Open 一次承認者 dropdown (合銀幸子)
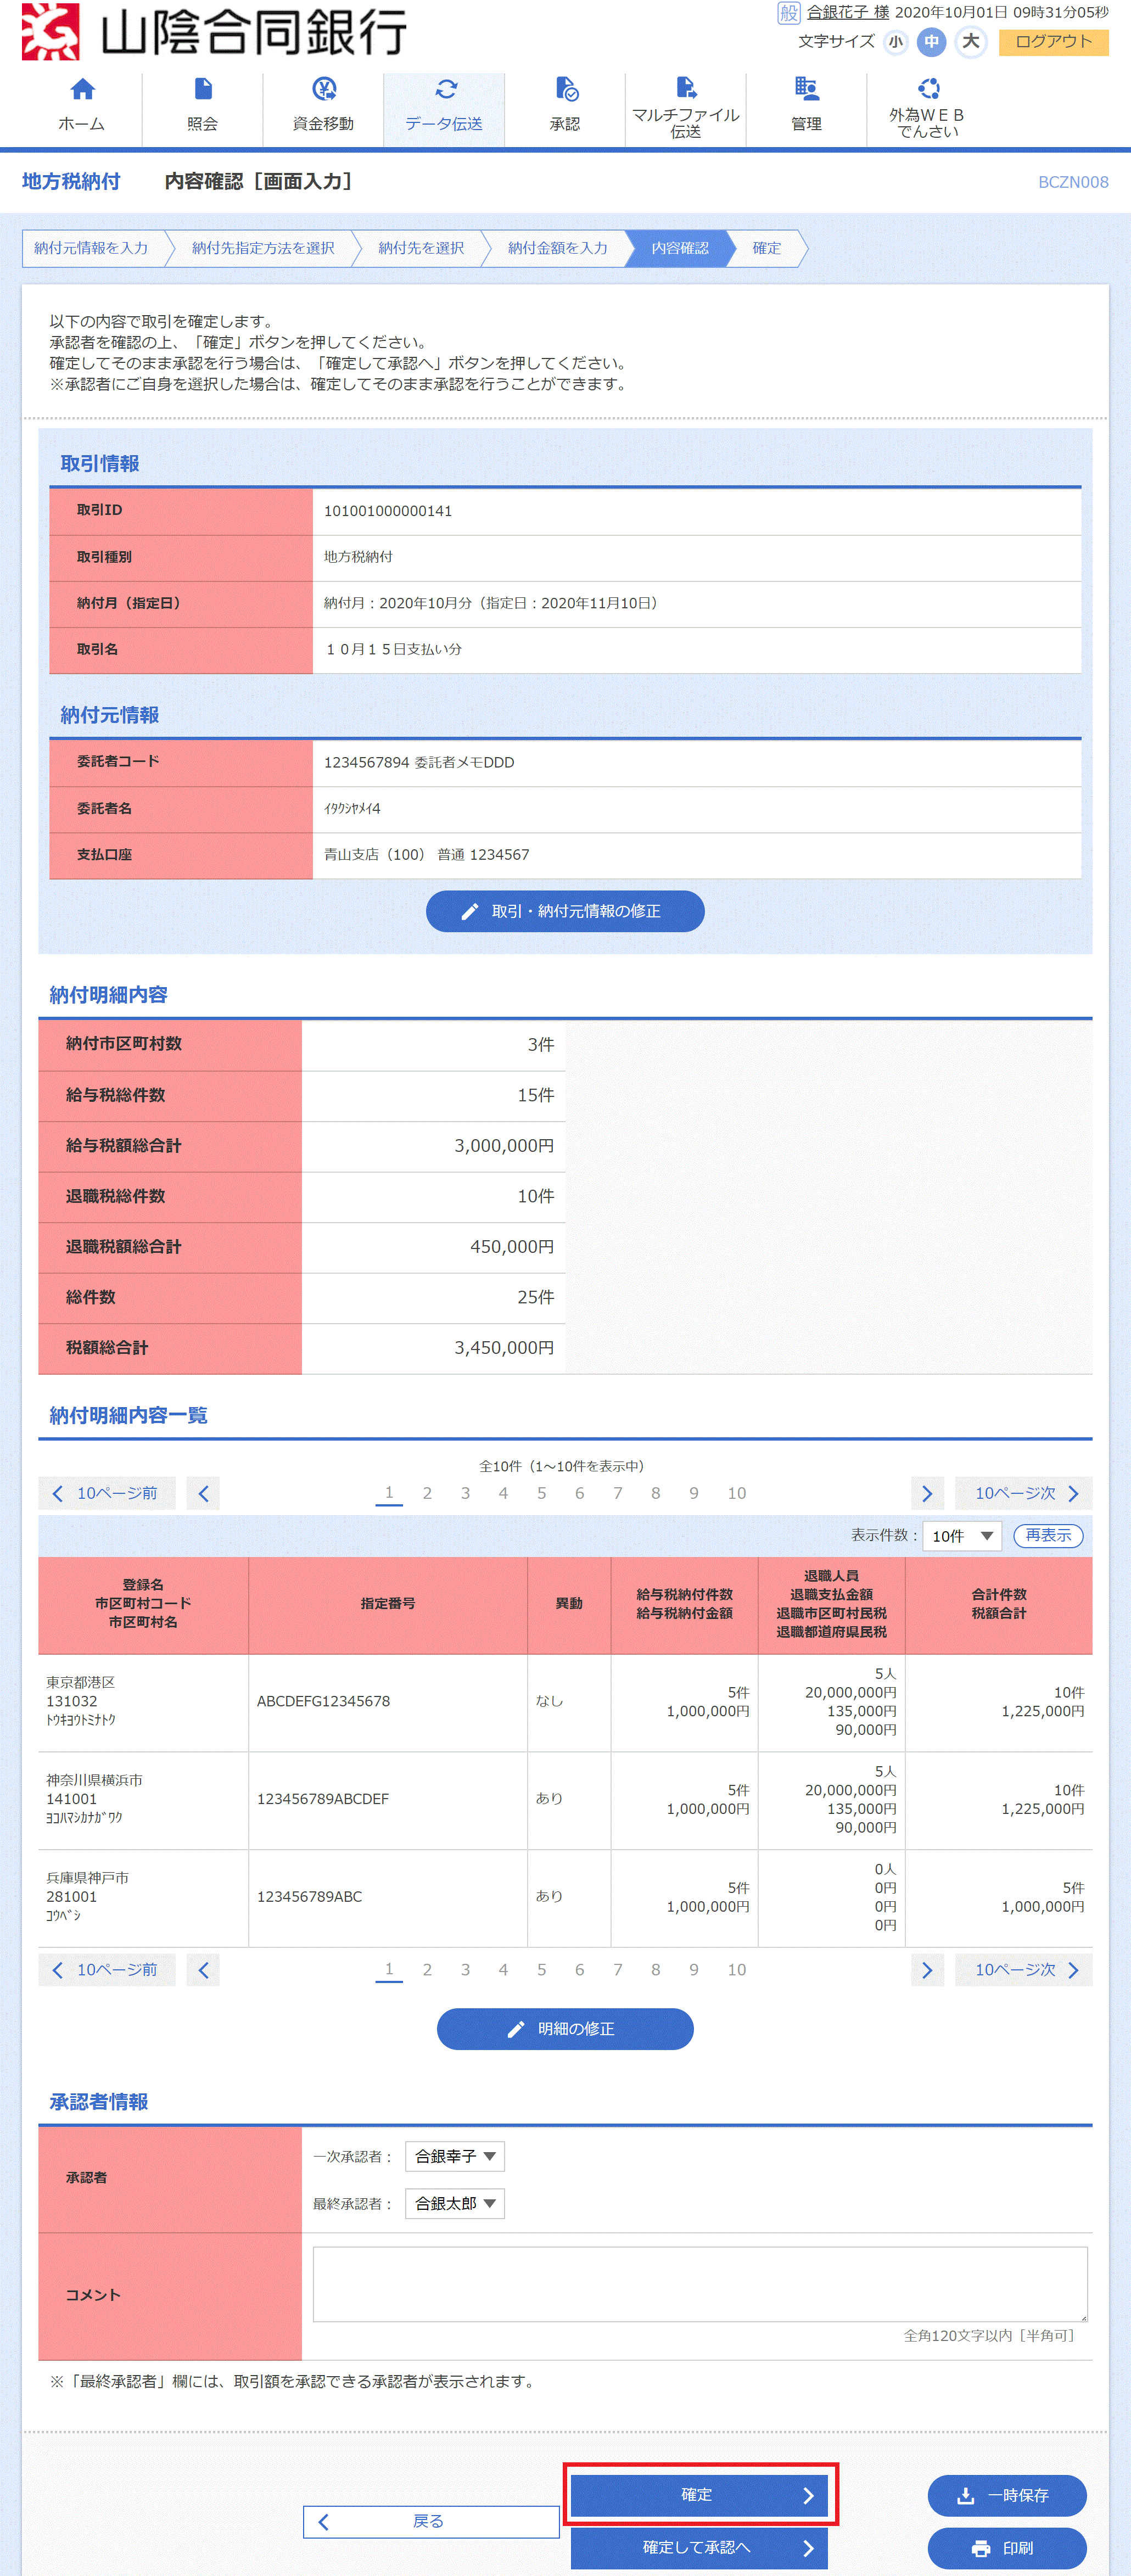 (454, 2156)
